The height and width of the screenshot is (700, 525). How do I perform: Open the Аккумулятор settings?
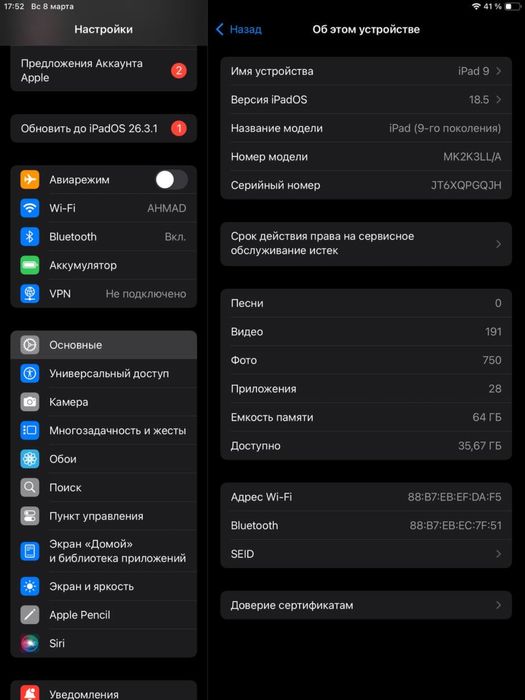tap(104, 265)
